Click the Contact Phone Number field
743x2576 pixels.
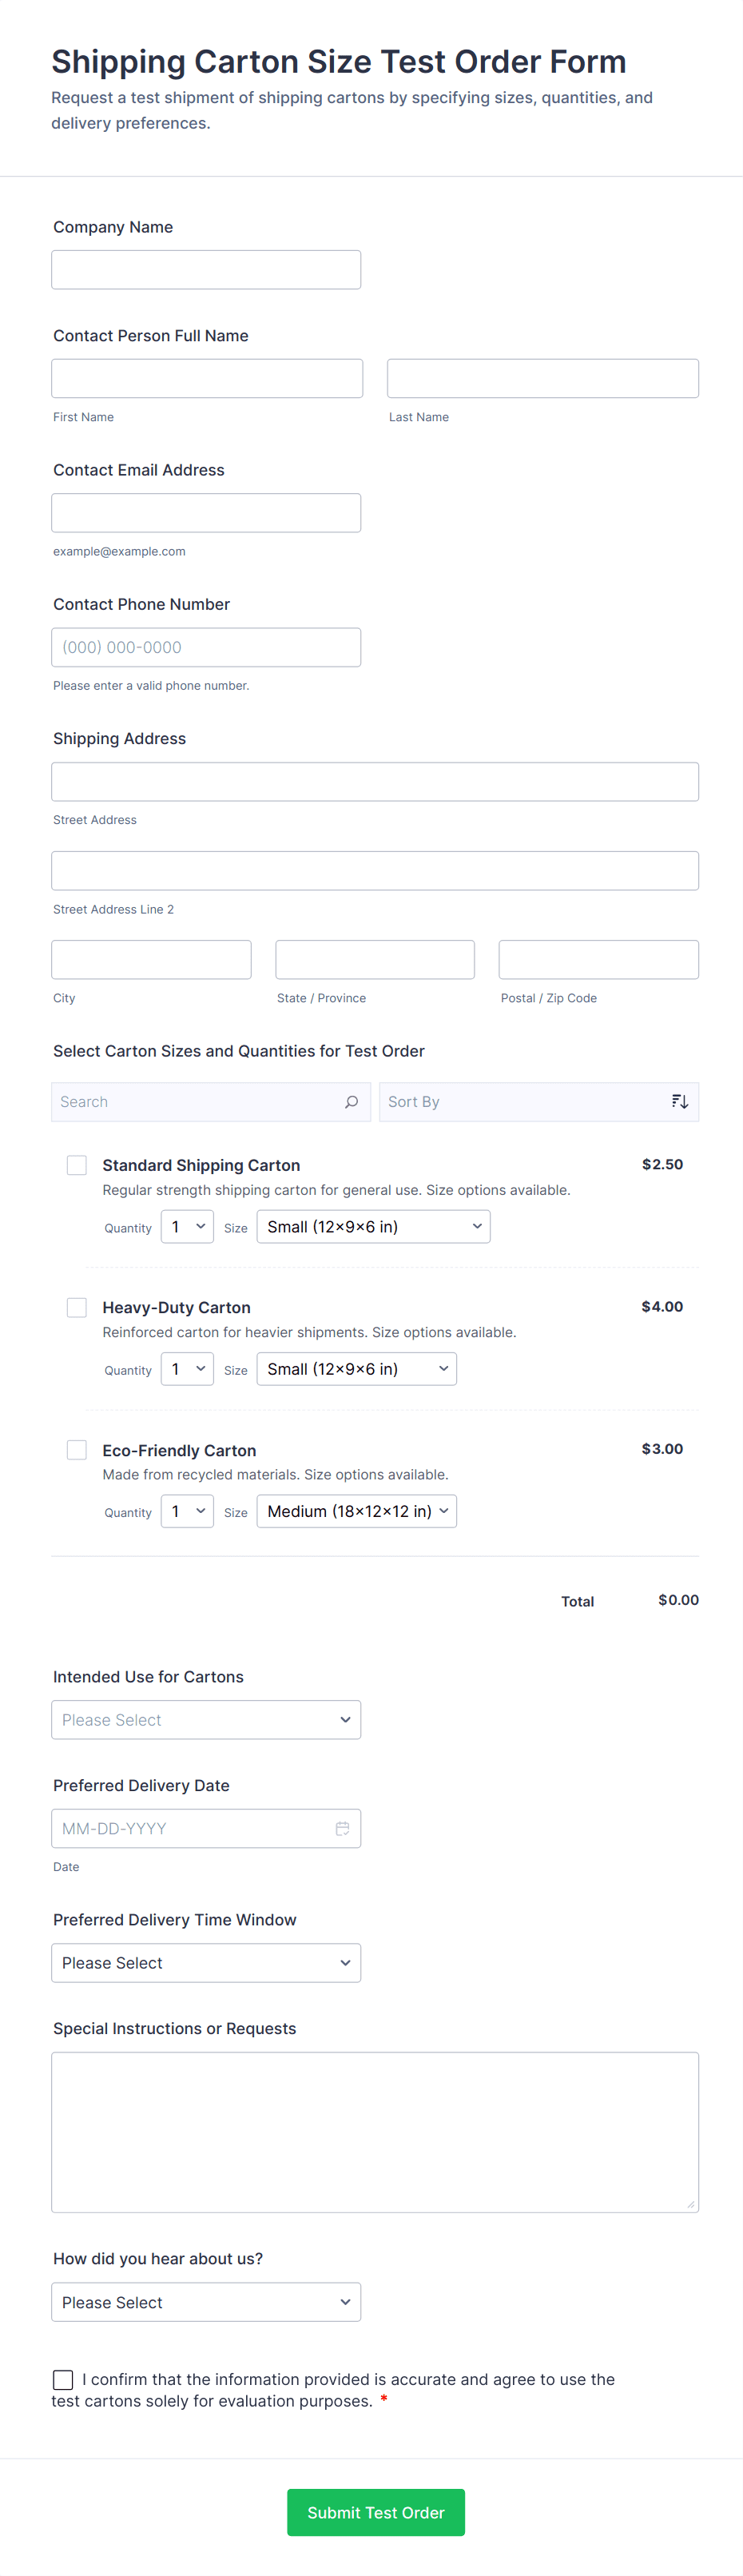click(x=206, y=647)
